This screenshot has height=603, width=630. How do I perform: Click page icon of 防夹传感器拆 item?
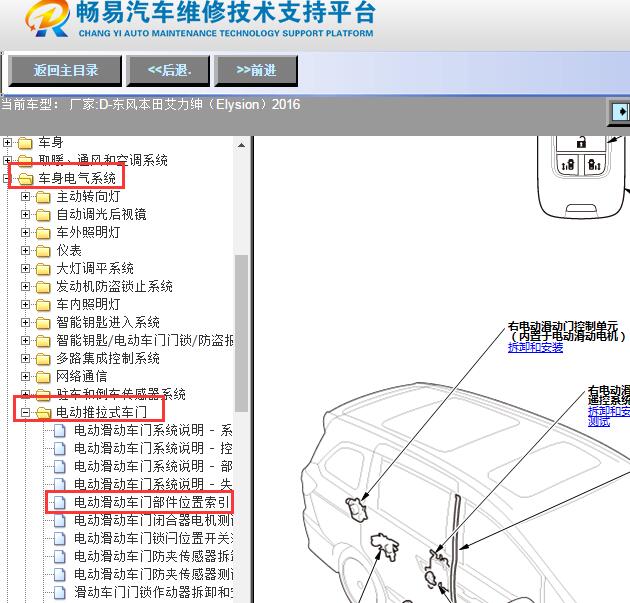coord(59,556)
